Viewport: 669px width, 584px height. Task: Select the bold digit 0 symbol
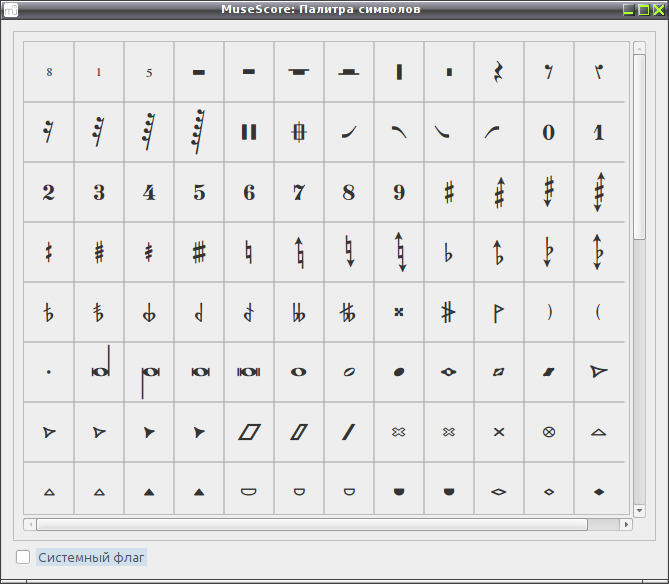[549, 132]
